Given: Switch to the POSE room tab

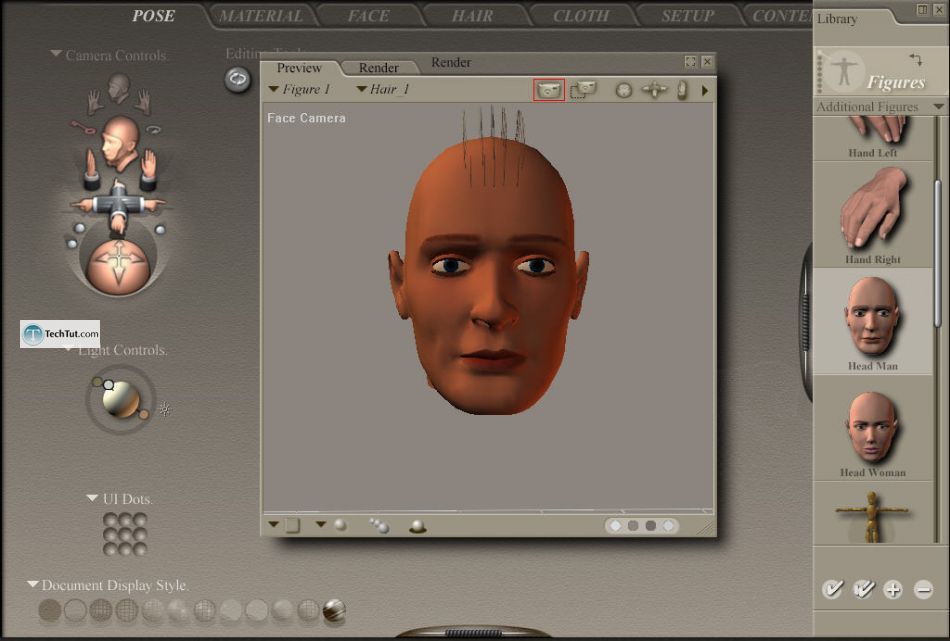Looking at the screenshot, I should (x=153, y=16).
